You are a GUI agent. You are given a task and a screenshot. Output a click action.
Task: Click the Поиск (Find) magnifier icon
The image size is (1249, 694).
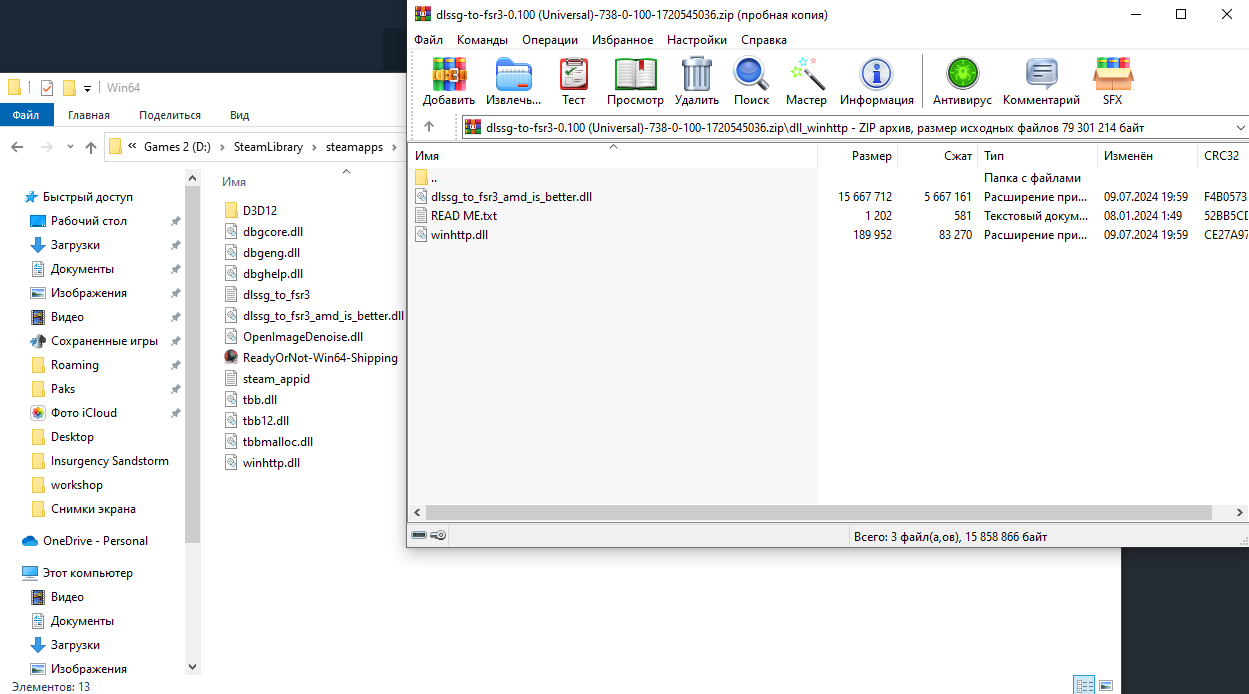click(x=751, y=81)
